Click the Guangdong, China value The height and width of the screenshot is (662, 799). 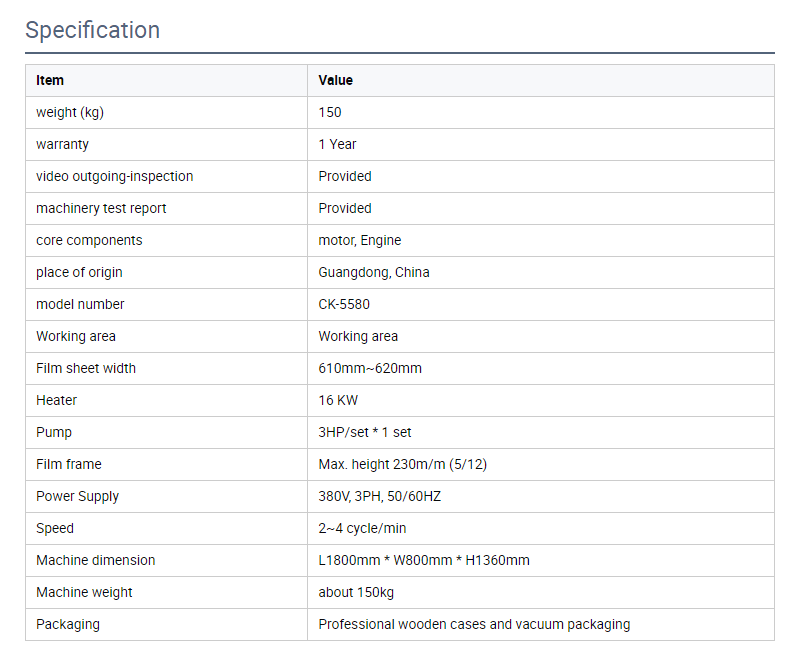(374, 273)
